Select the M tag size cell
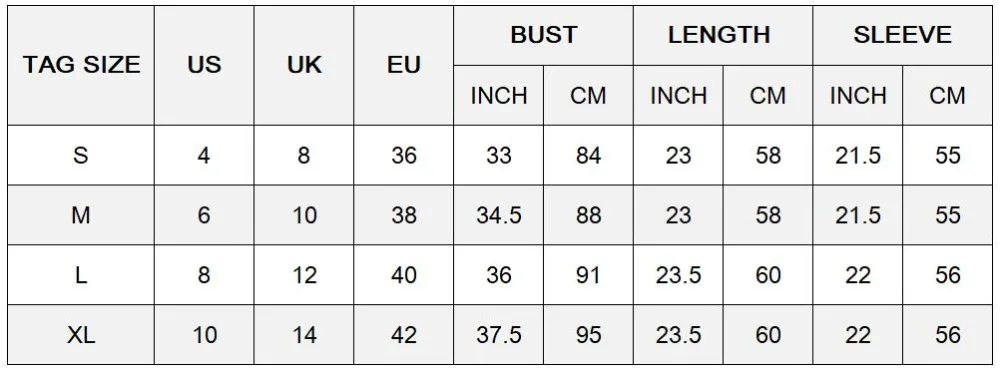This screenshot has height=371, width=1000. coord(81,215)
